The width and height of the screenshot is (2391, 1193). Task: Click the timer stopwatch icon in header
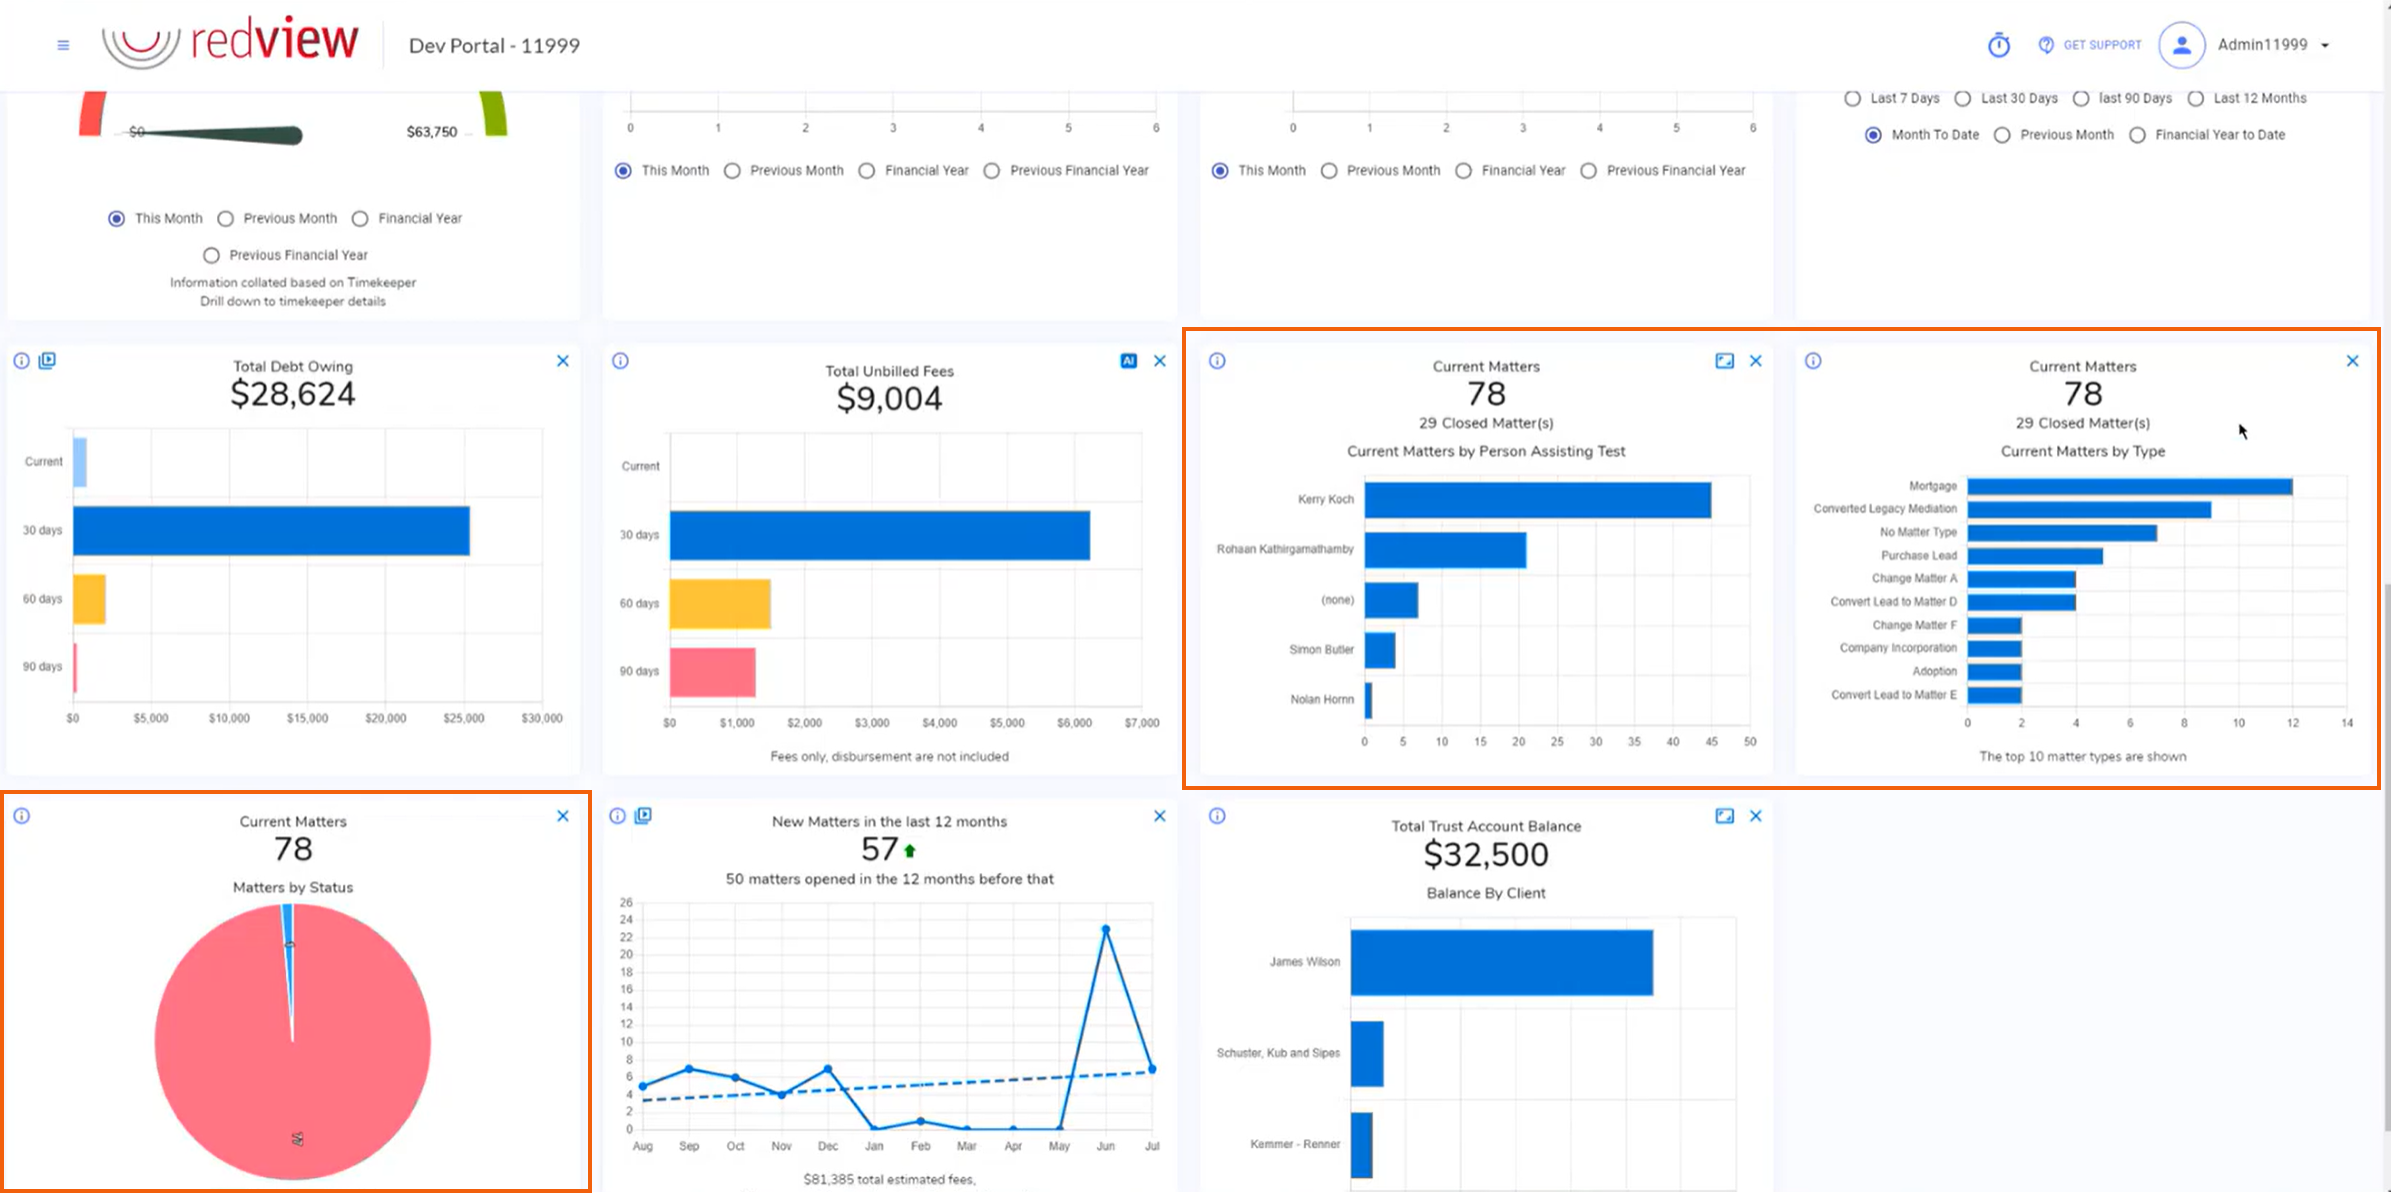pos(1998,45)
